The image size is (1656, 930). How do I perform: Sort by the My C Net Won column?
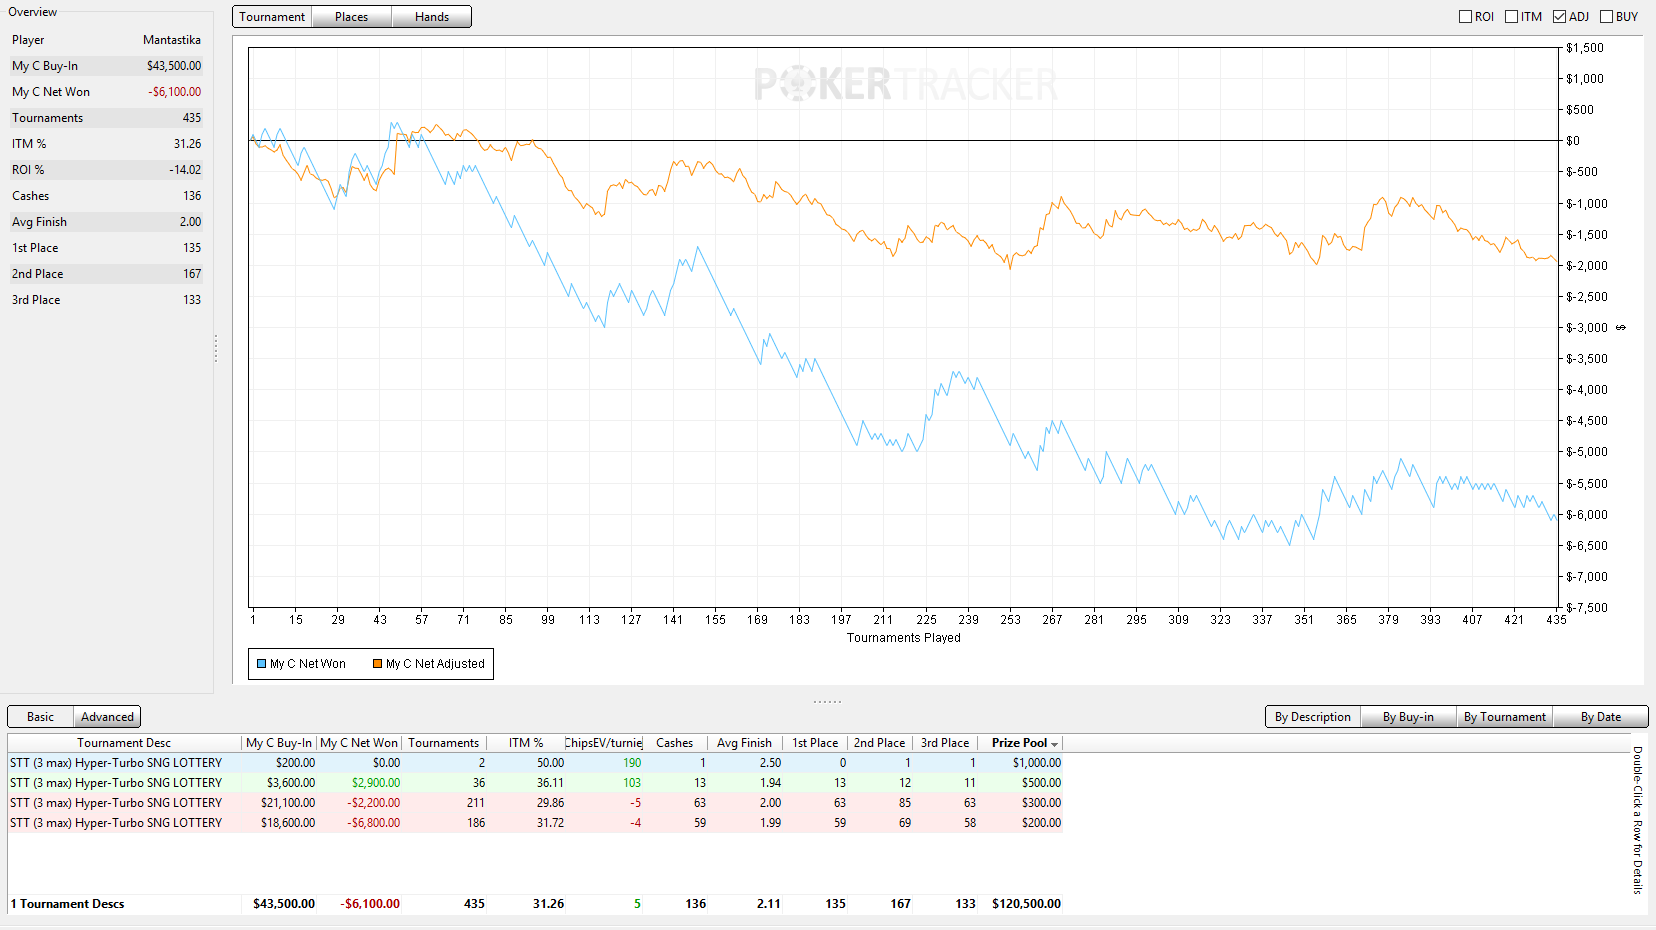tap(359, 743)
